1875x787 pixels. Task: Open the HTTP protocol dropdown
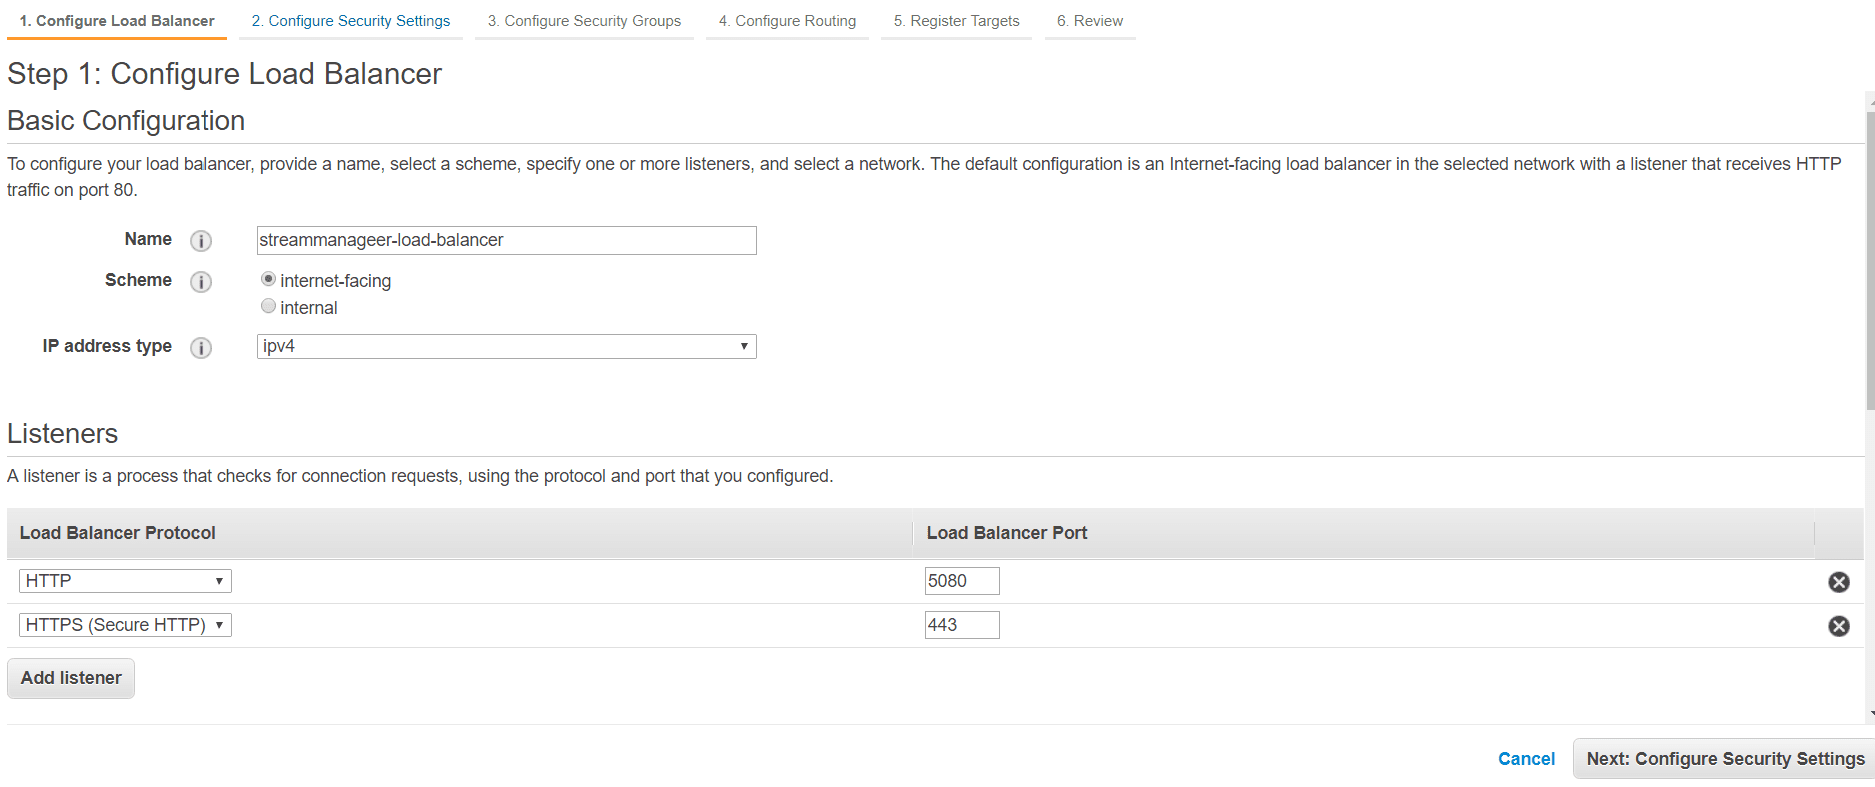tap(125, 581)
